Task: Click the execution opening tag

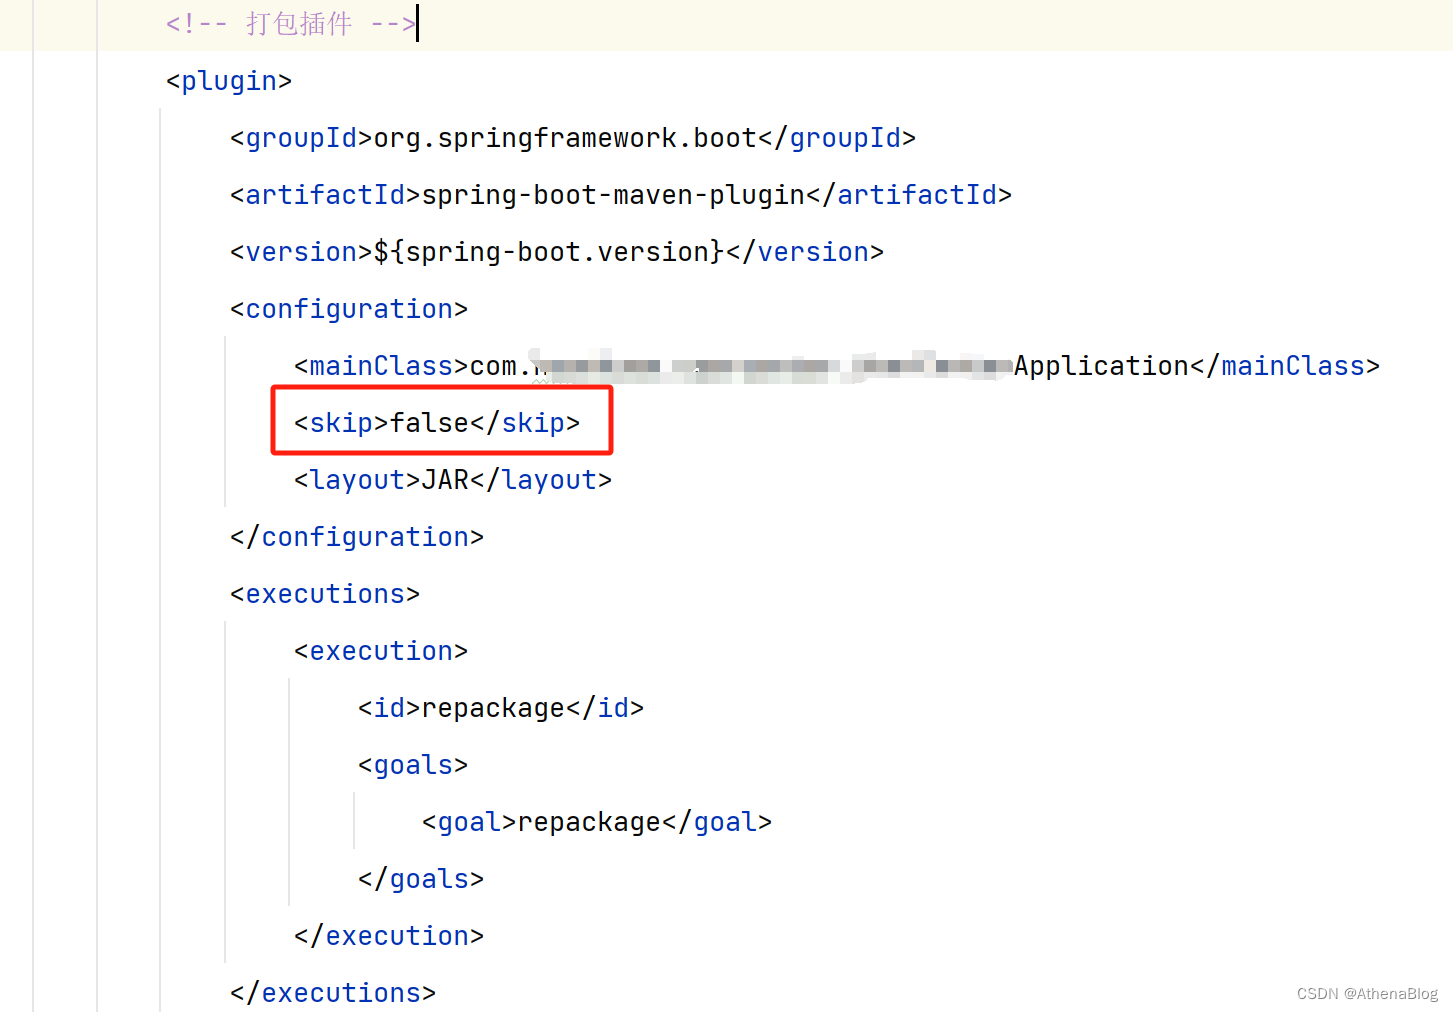Action: (379, 650)
